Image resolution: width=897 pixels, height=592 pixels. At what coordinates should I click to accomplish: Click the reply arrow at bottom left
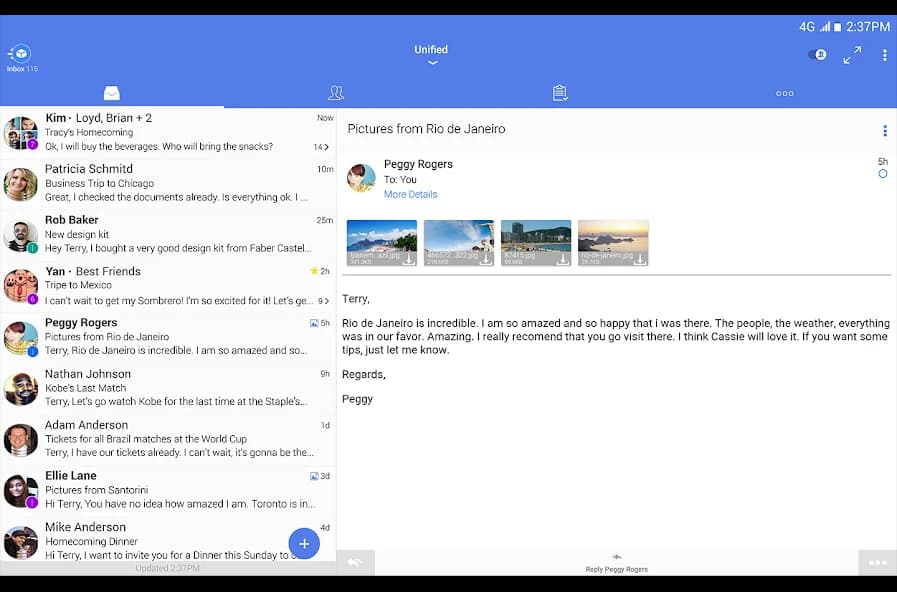pyautogui.click(x=355, y=562)
